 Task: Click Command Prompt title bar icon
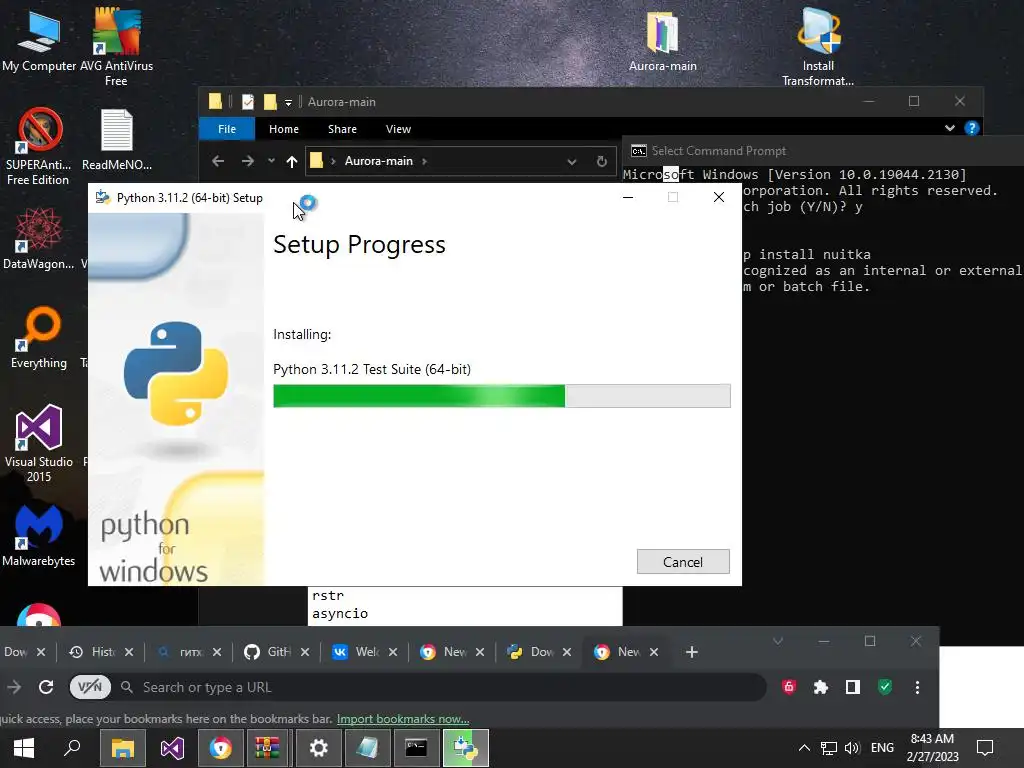coord(639,151)
